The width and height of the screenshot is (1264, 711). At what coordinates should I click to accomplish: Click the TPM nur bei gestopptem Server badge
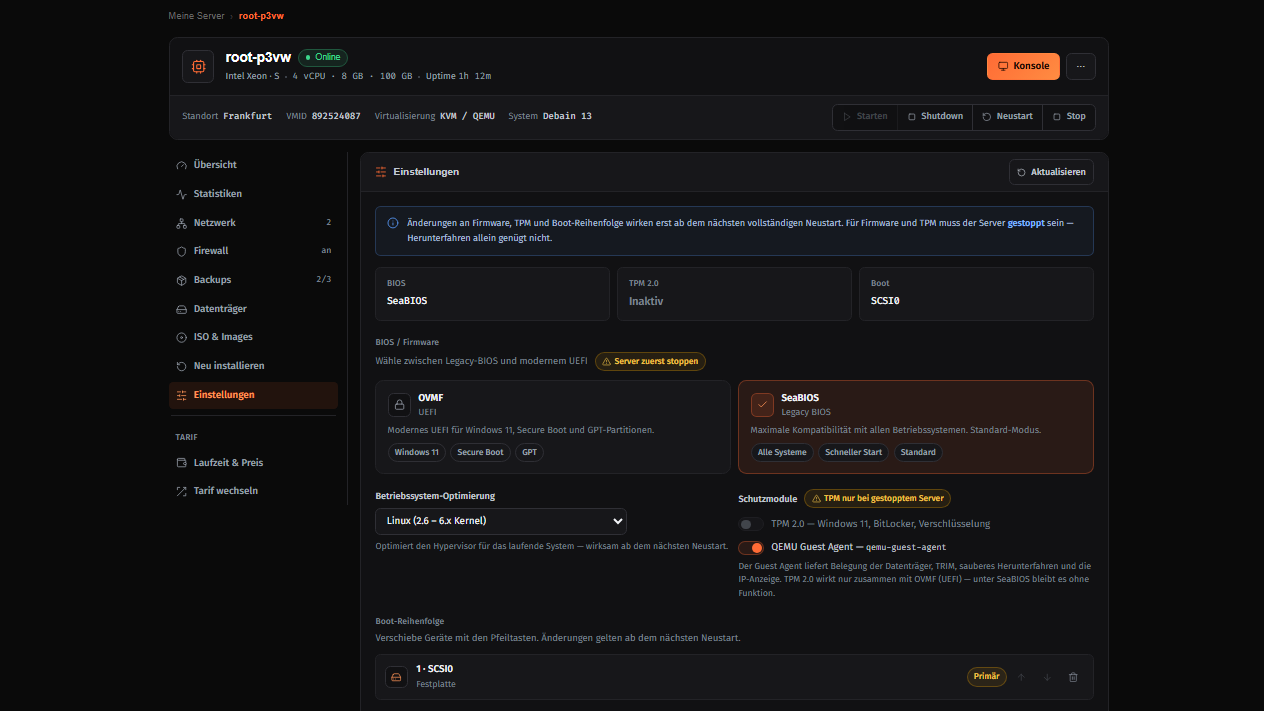pos(877,498)
